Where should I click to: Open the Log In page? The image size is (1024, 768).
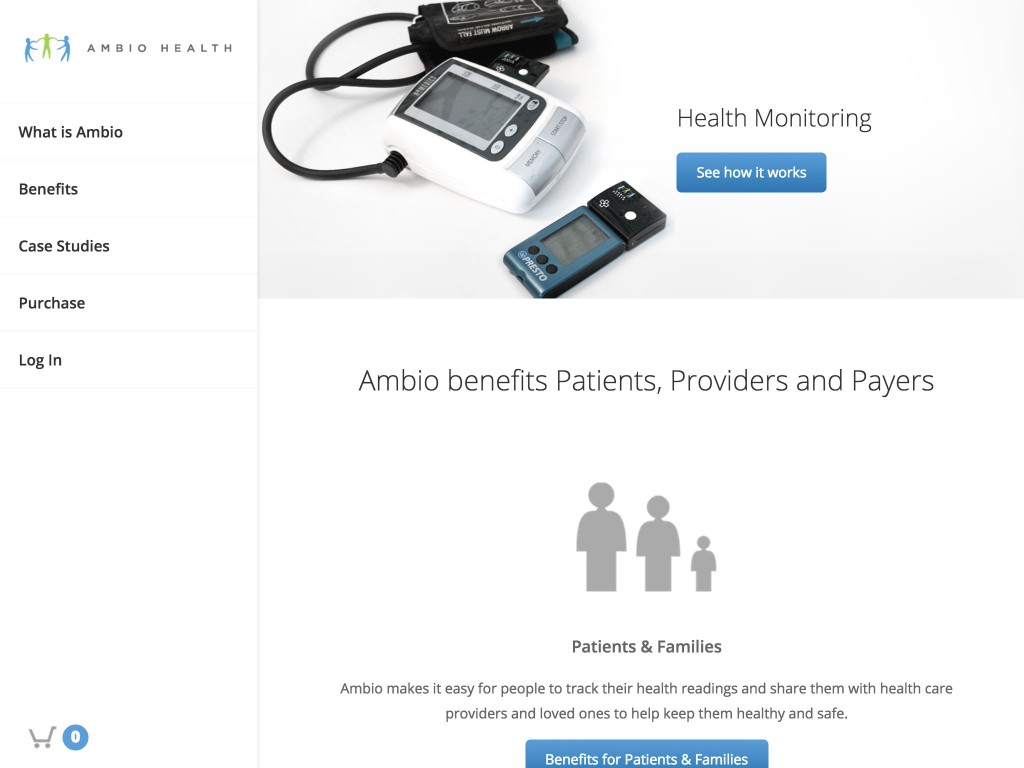point(40,360)
